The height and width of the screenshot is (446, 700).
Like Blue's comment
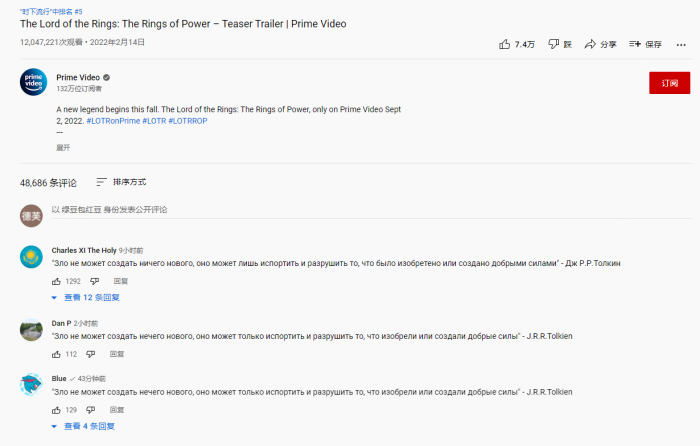click(x=56, y=410)
